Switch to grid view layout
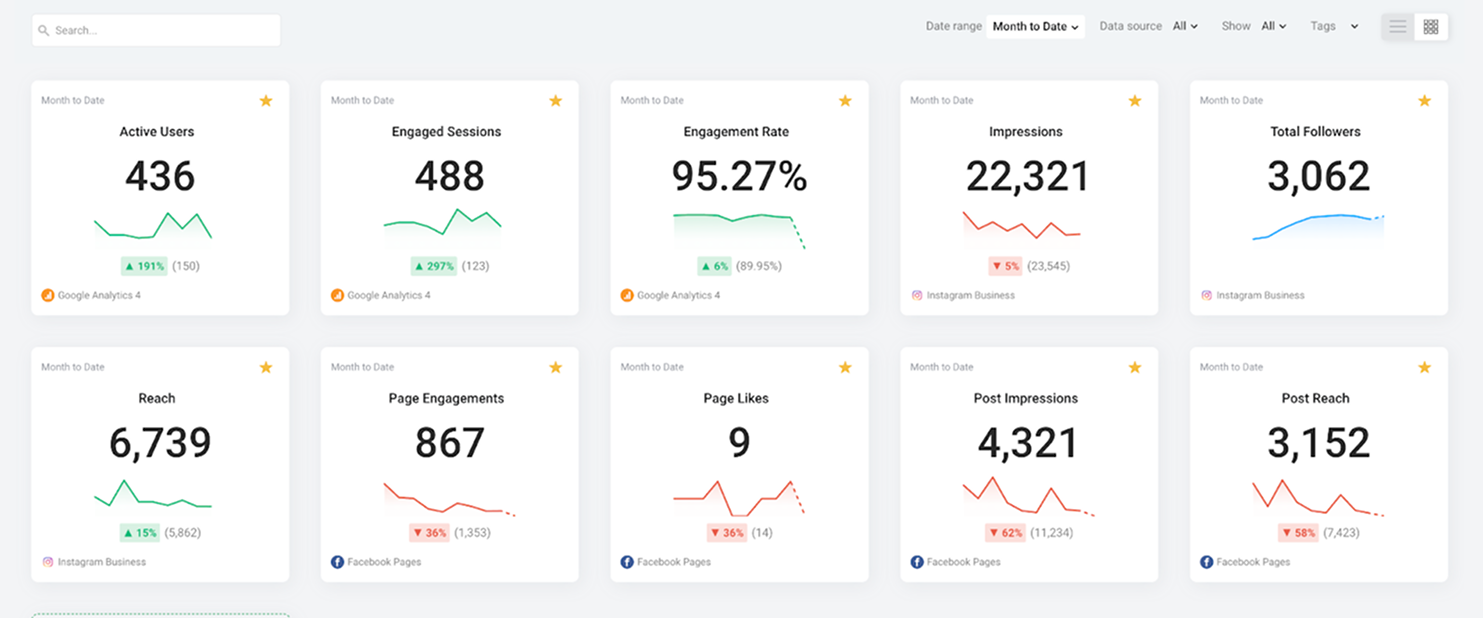This screenshot has height=618, width=1483. point(1431,27)
